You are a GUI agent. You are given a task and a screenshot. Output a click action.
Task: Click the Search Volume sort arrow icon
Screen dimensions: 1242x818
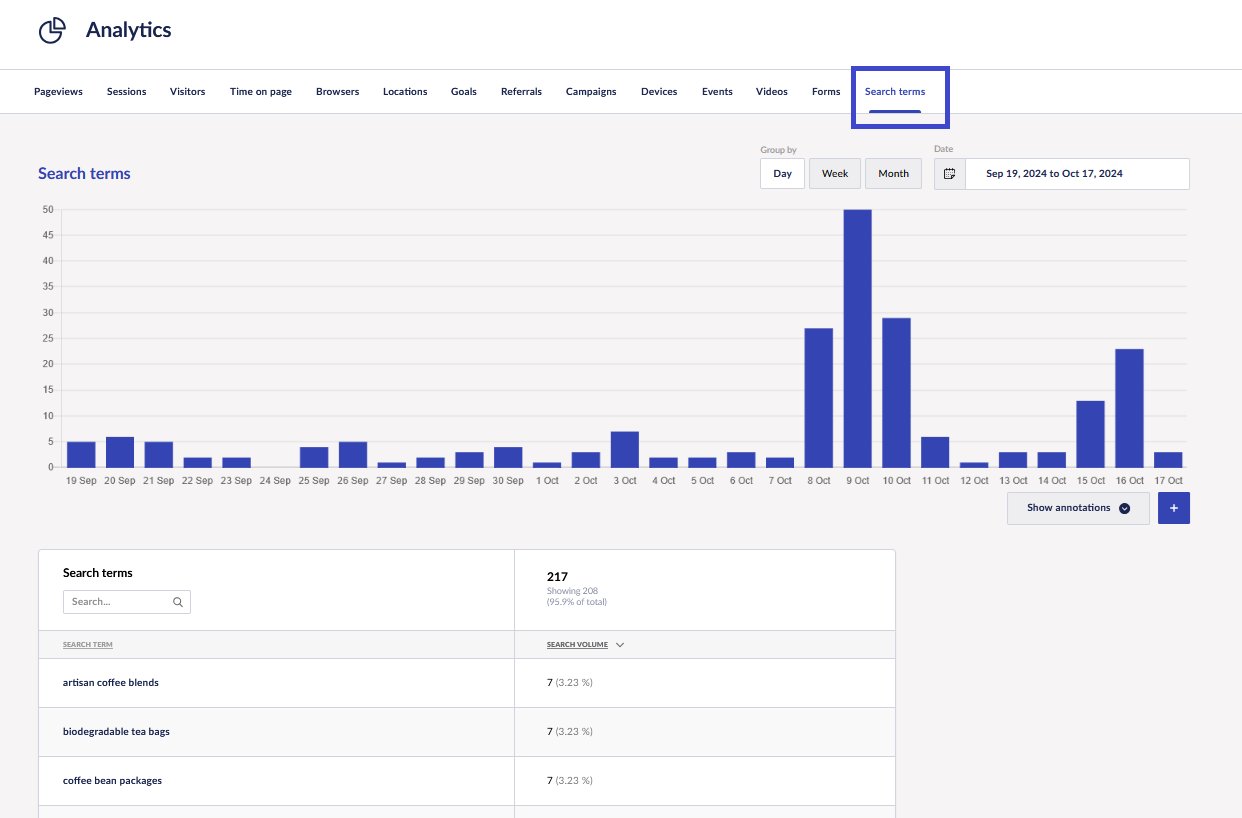pos(620,645)
